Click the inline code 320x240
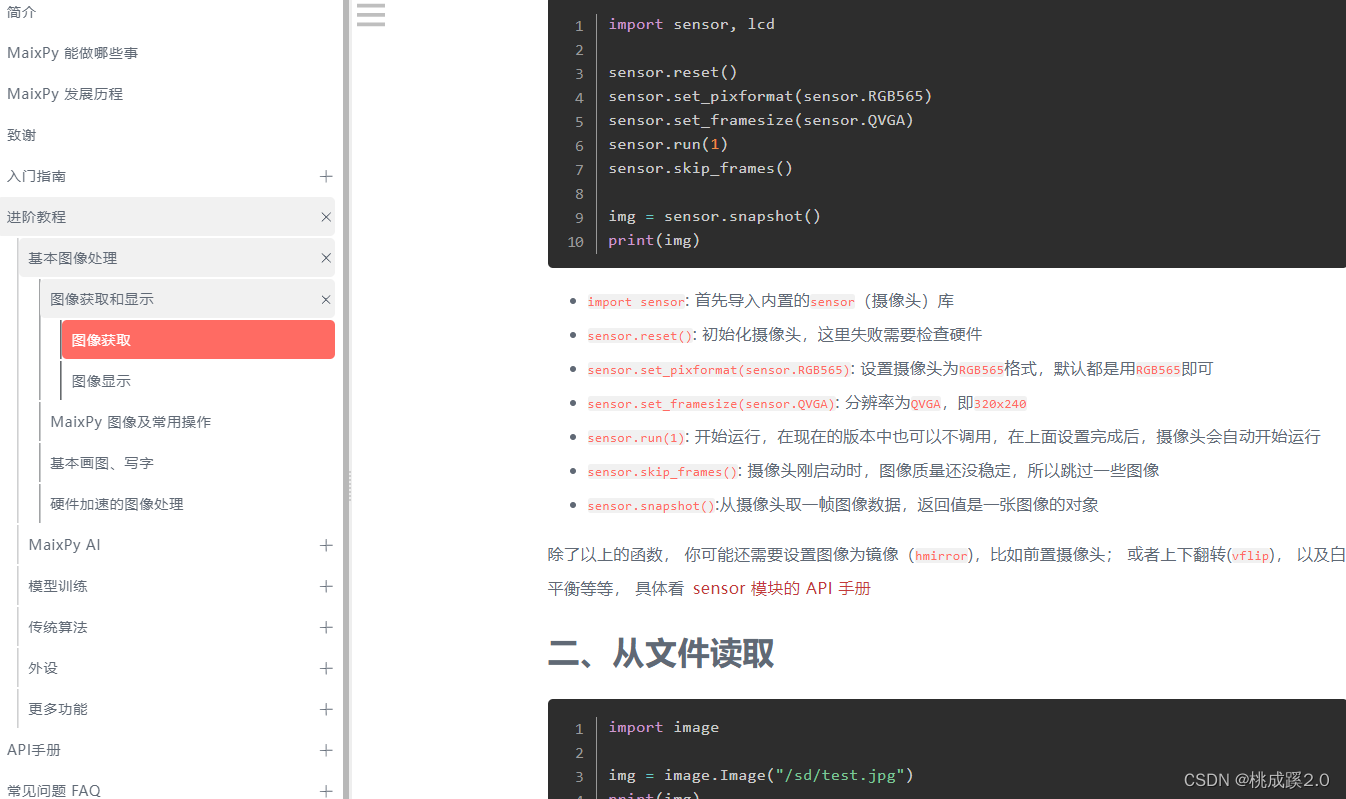This screenshot has width=1346, height=799. tap(1000, 404)
